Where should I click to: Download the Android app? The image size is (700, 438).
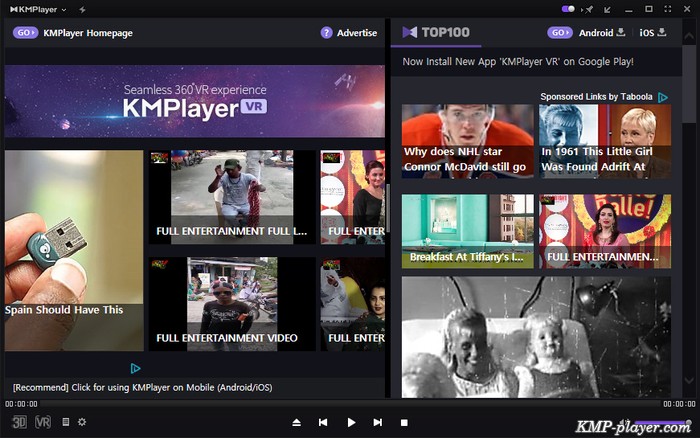(602, 33)
